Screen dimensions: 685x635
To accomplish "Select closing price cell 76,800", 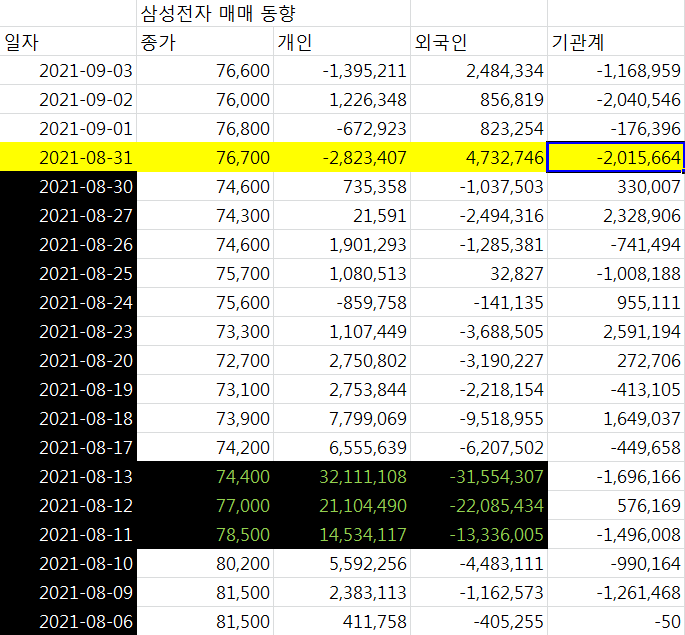I will (205, 128).
